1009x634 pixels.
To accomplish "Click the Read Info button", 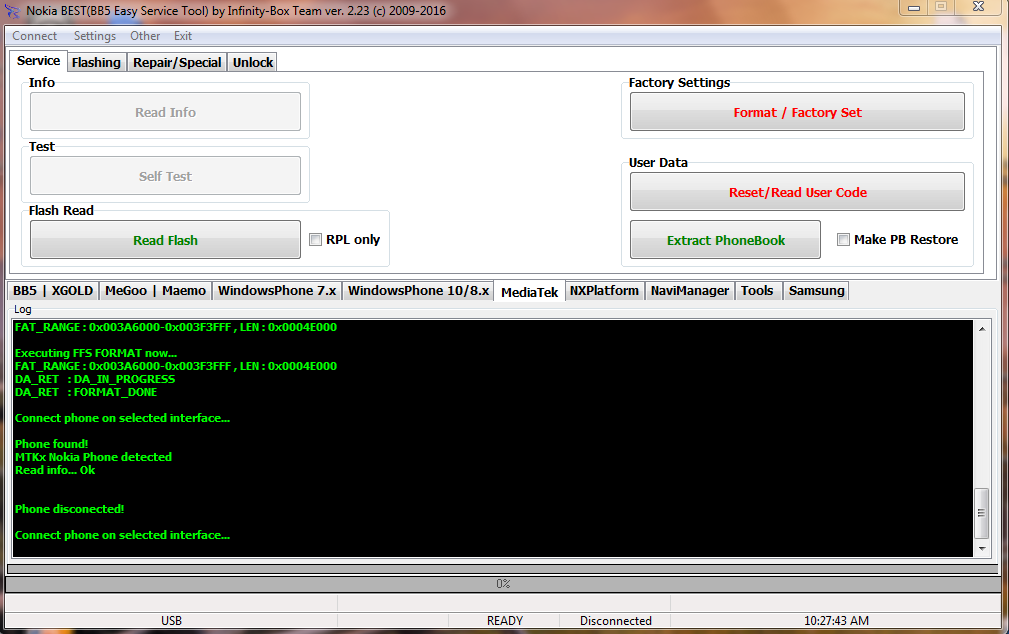I will click(x=165, y=112).
